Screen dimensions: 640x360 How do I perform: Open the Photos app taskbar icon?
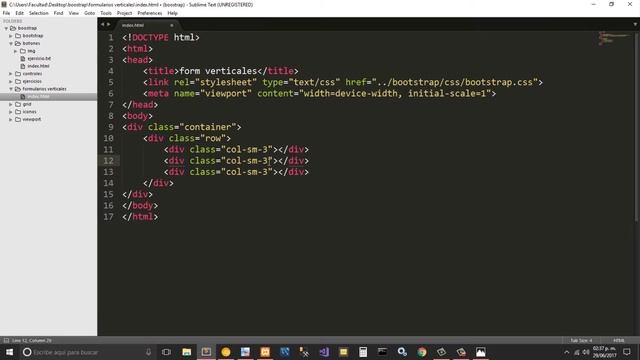coord(481,352)
